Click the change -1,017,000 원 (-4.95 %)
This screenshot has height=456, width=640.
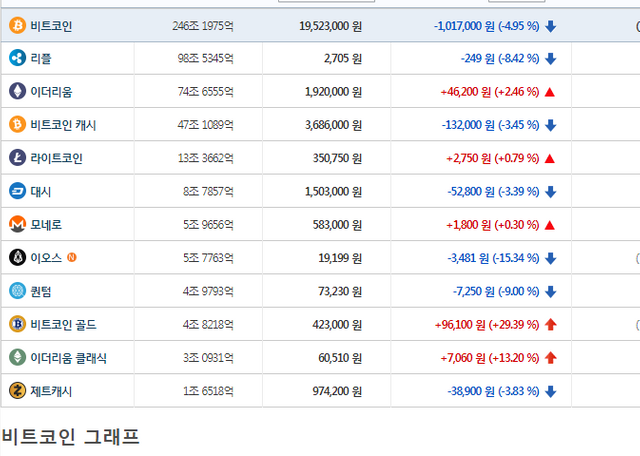pos(487,26)
